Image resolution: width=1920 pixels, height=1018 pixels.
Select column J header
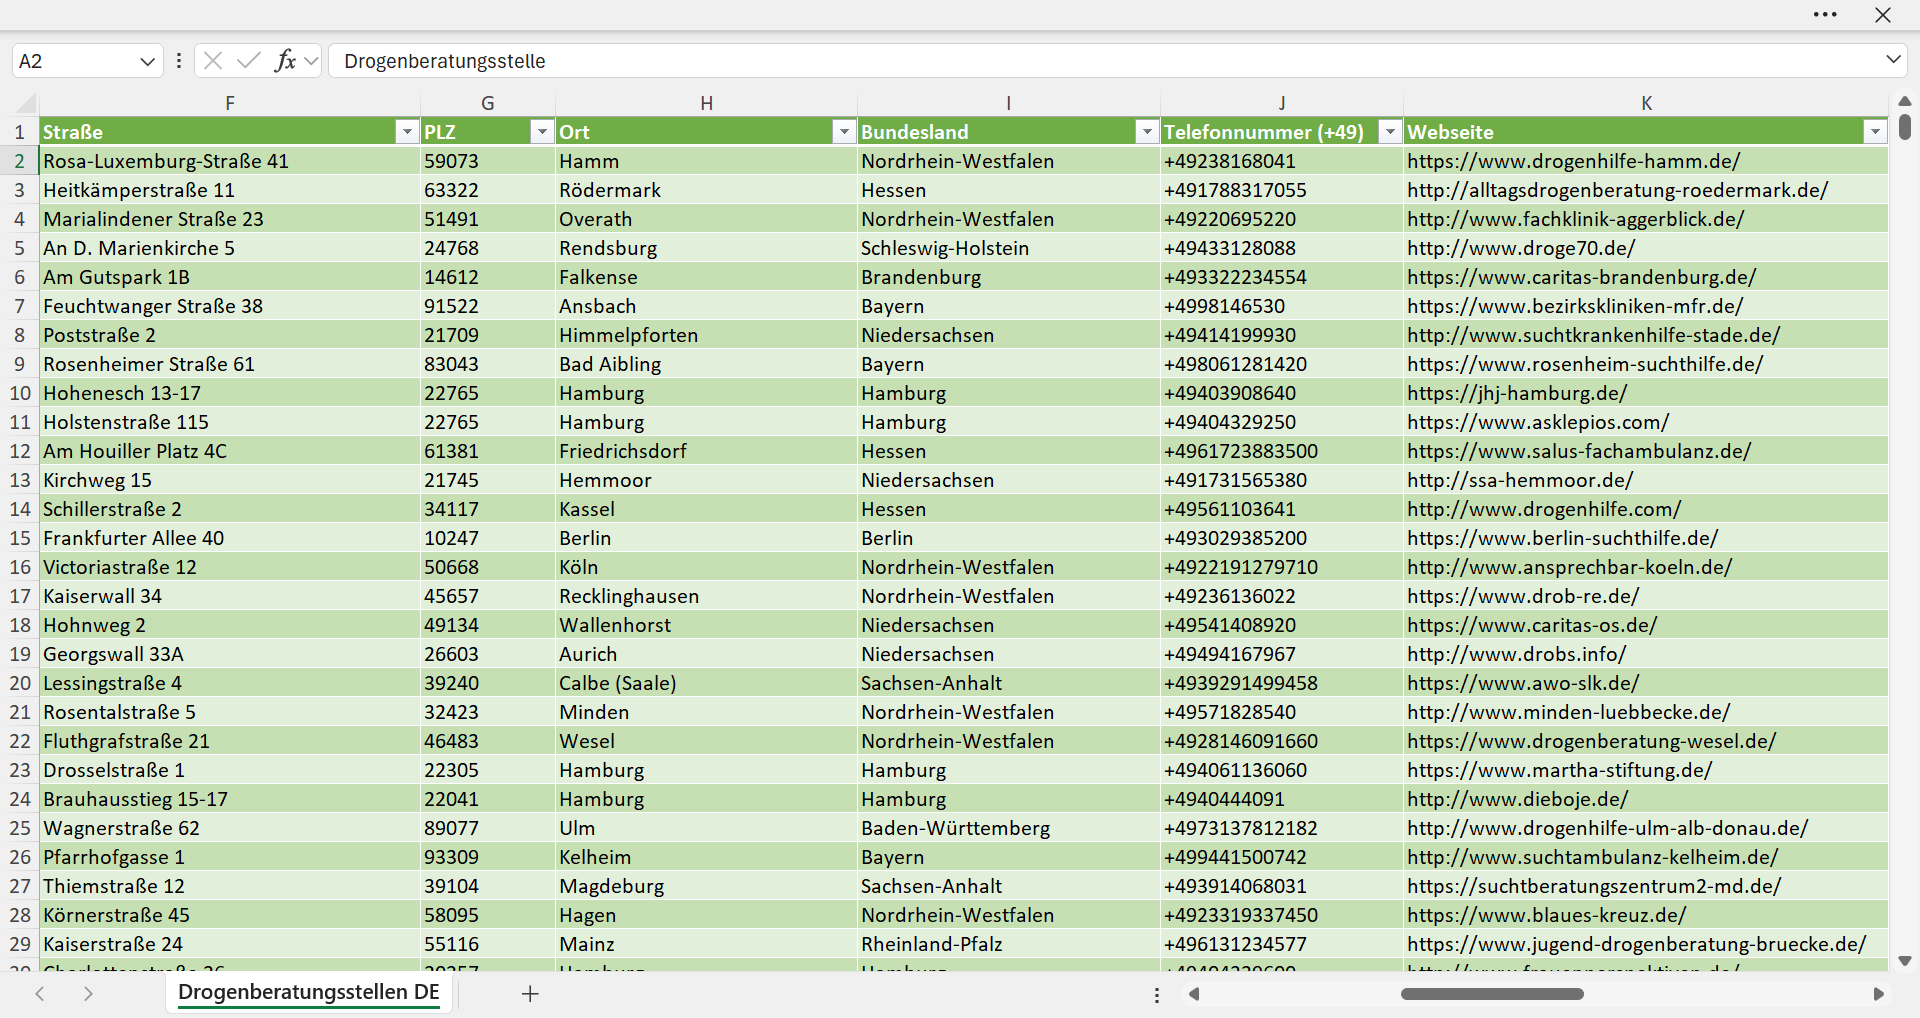tap(1281, 103)
